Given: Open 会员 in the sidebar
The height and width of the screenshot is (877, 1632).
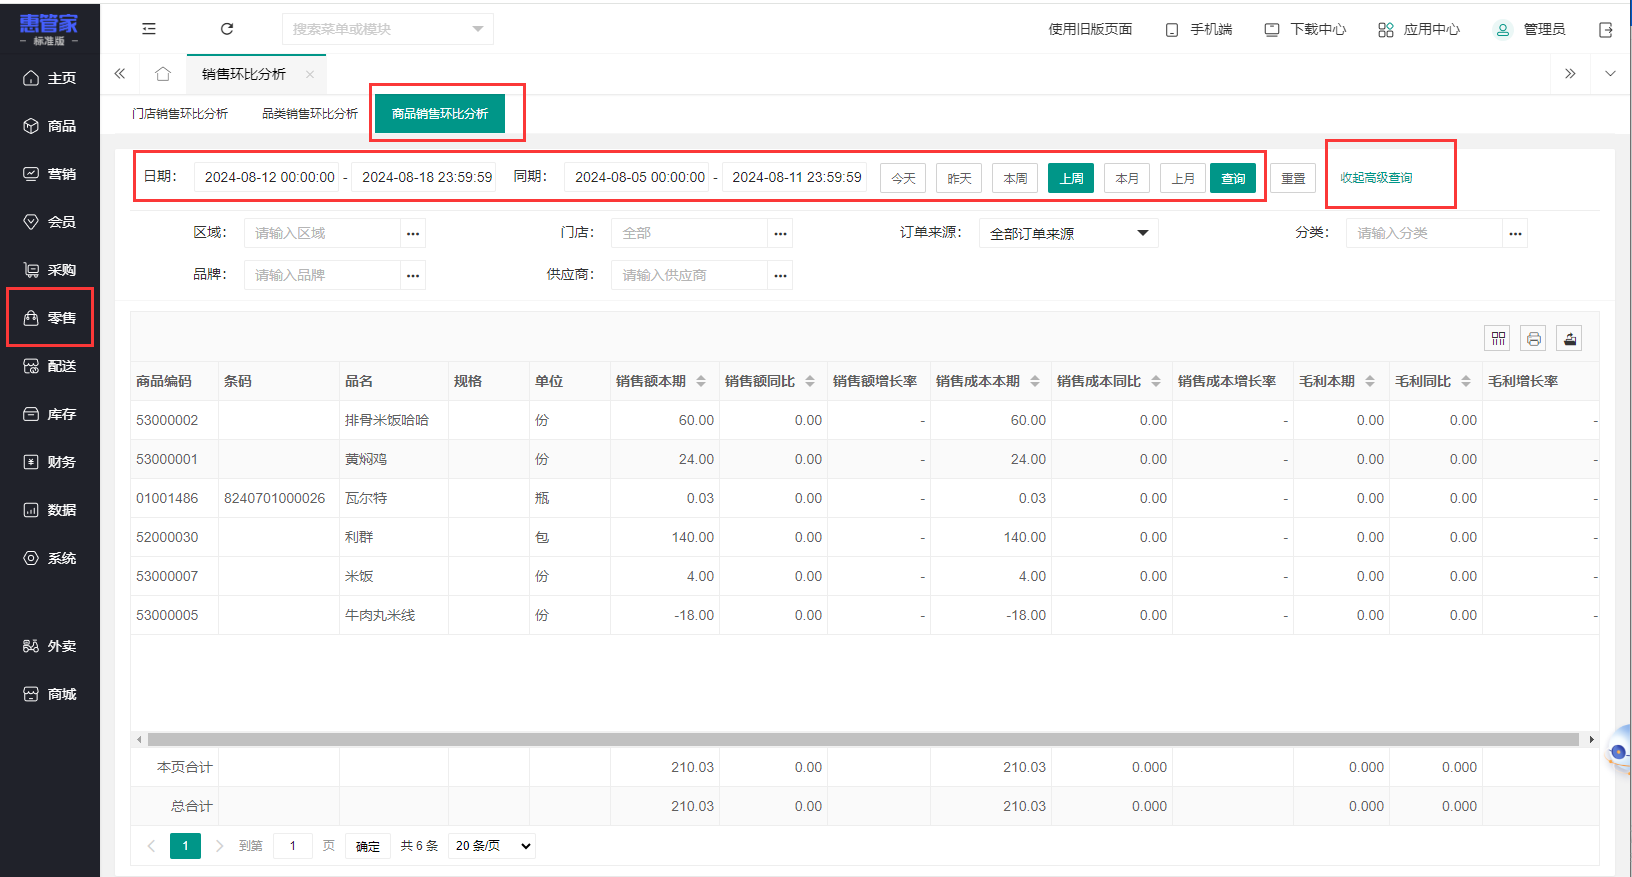Looking at the screenshot, I should click(50, 222).
